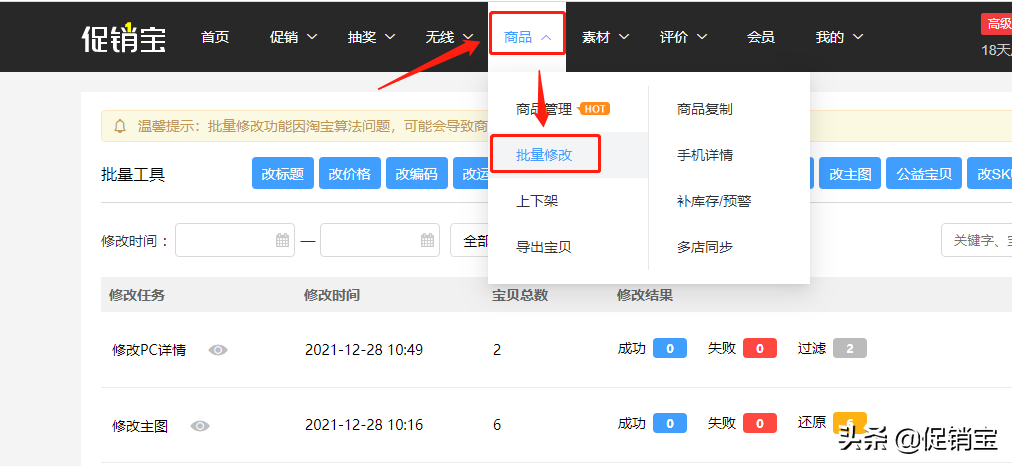
Task: Collapse the 商品 dropdown menu
Action: pyautogui.click(x=527, y=37)
